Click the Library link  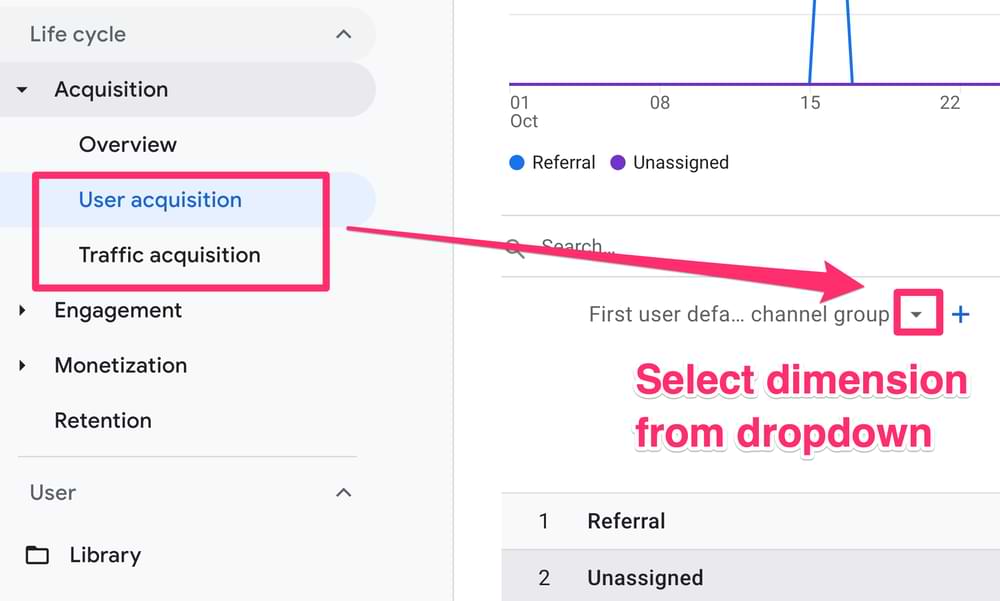coord(105,555)
